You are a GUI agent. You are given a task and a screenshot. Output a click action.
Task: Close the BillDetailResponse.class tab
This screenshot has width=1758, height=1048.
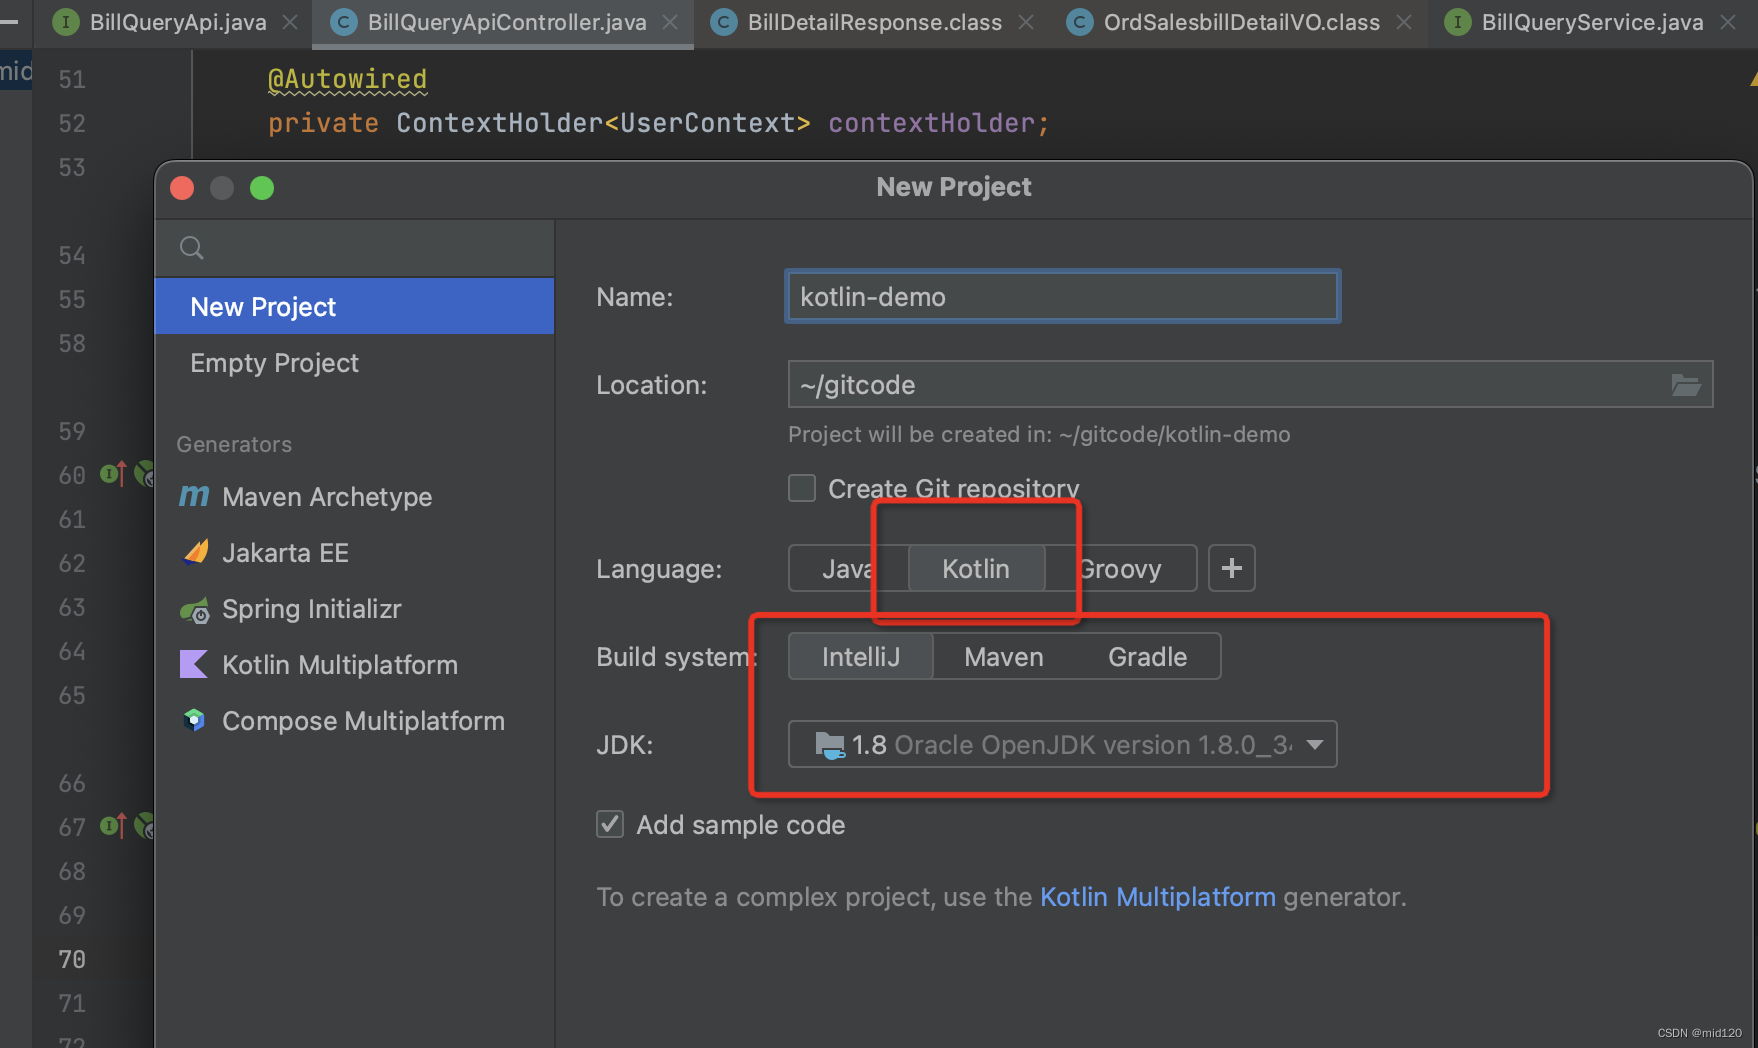pos(1026,22)
